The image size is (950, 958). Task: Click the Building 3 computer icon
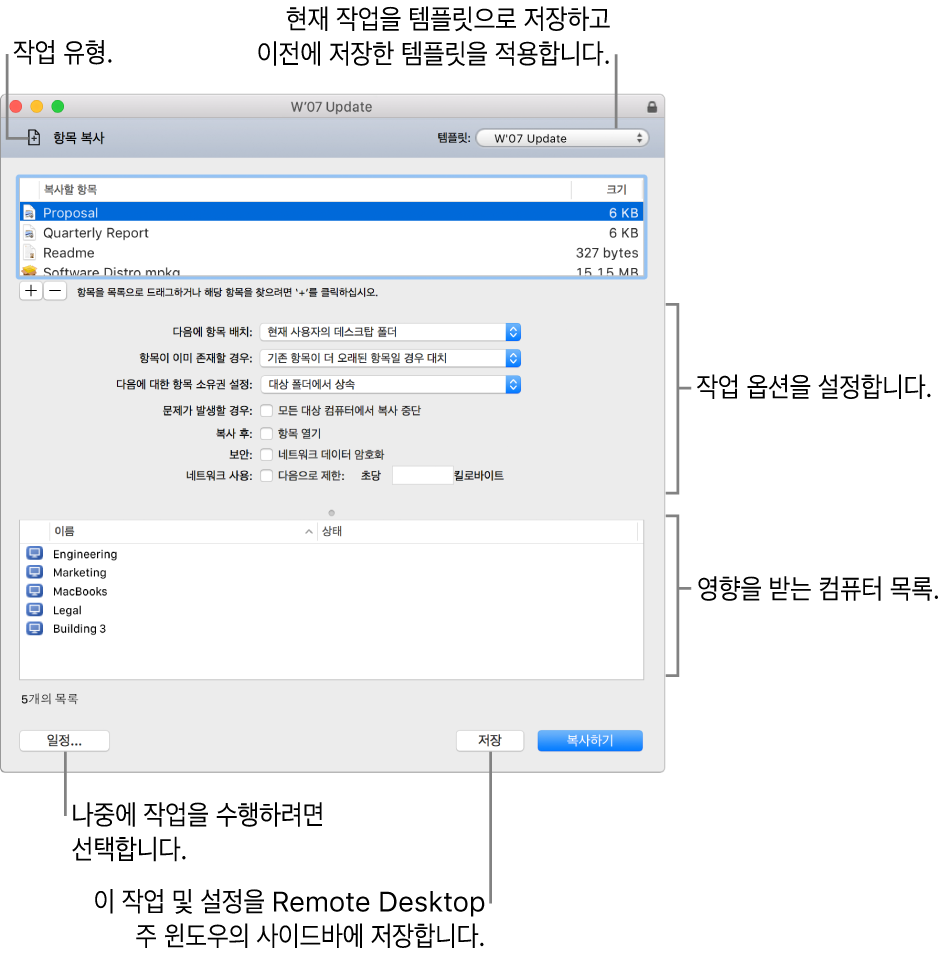pyautogui.click(x=36, y=628)
